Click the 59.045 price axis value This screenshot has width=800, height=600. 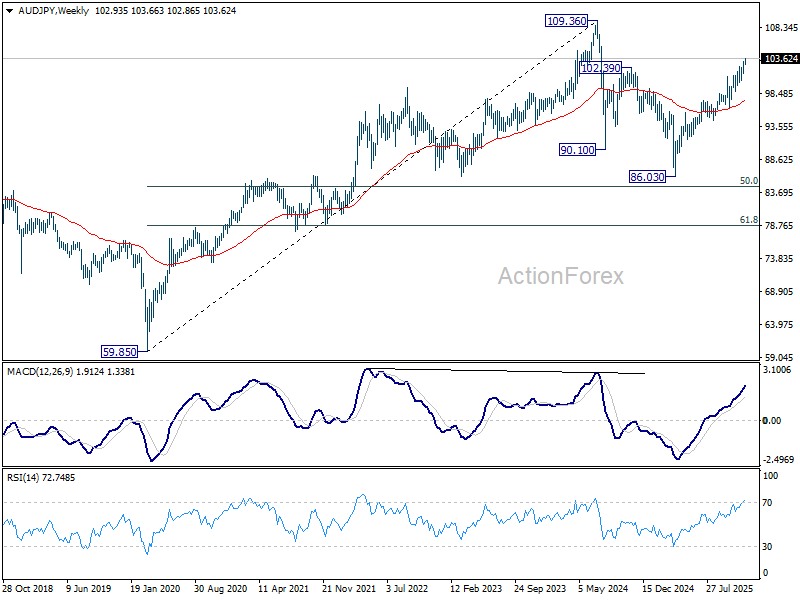[779, 358]
